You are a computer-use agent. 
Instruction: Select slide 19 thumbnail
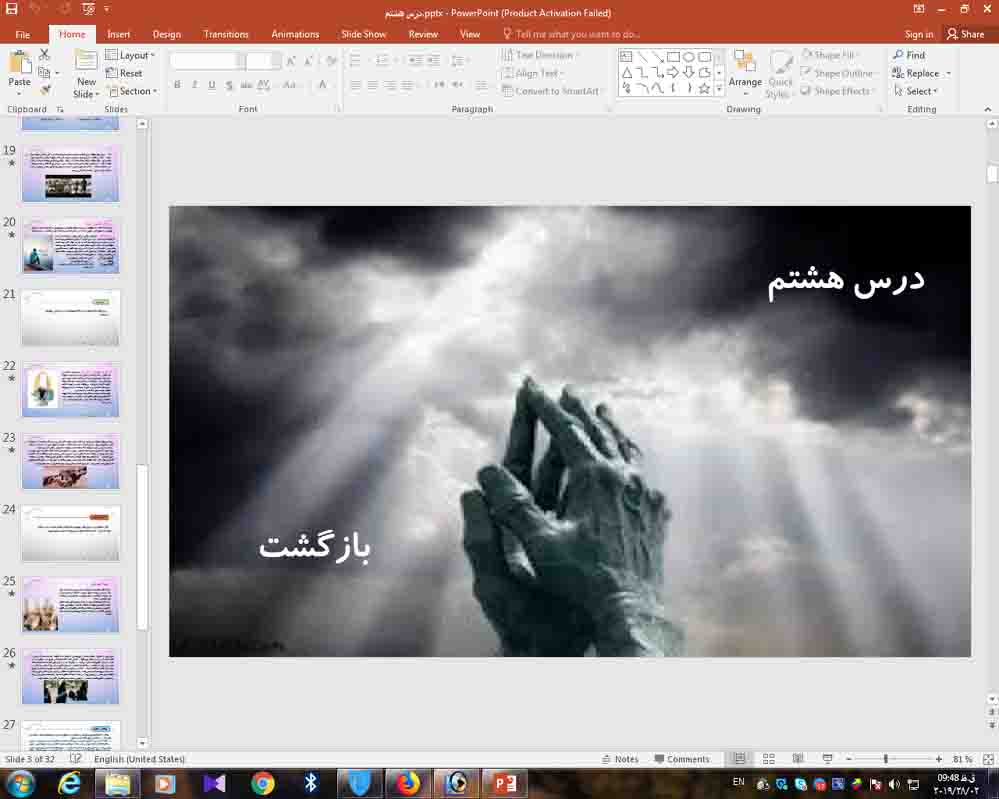point(71,174)
